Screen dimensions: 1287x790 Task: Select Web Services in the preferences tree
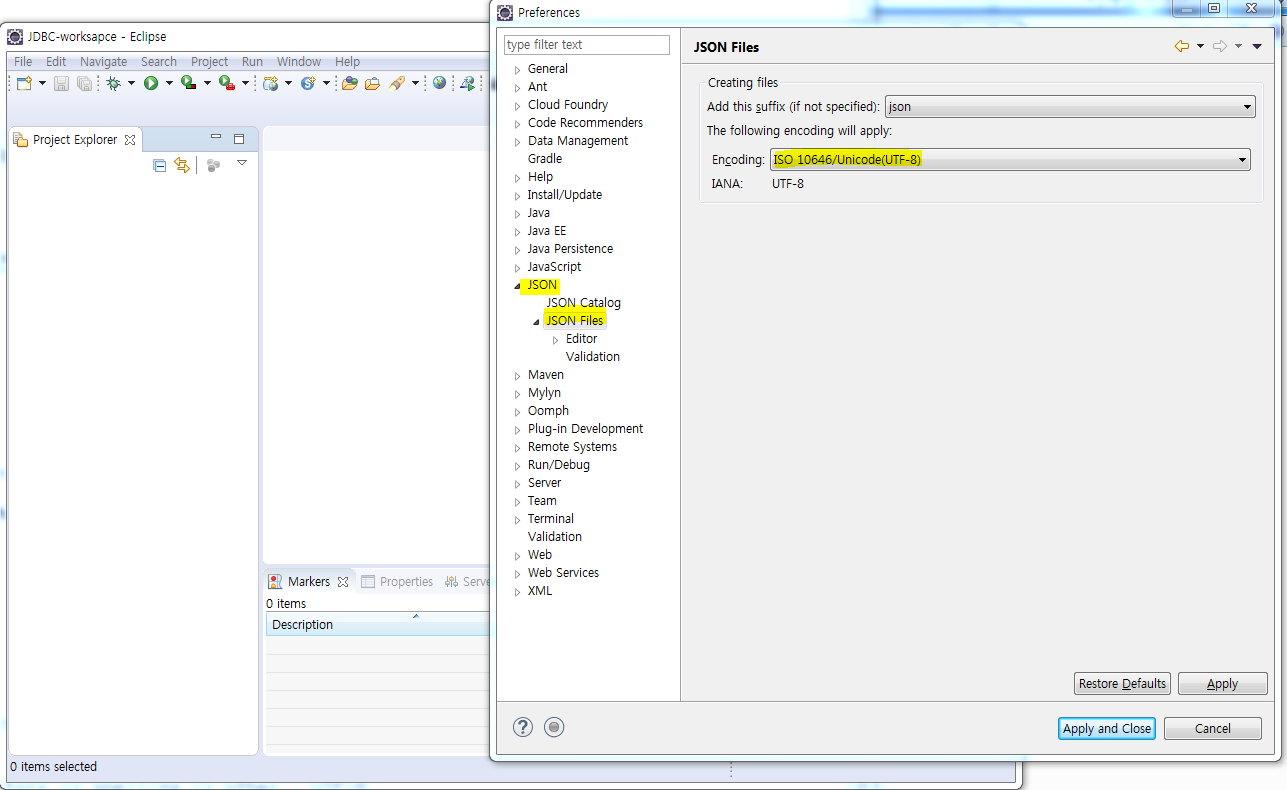(x=563, y=573)
